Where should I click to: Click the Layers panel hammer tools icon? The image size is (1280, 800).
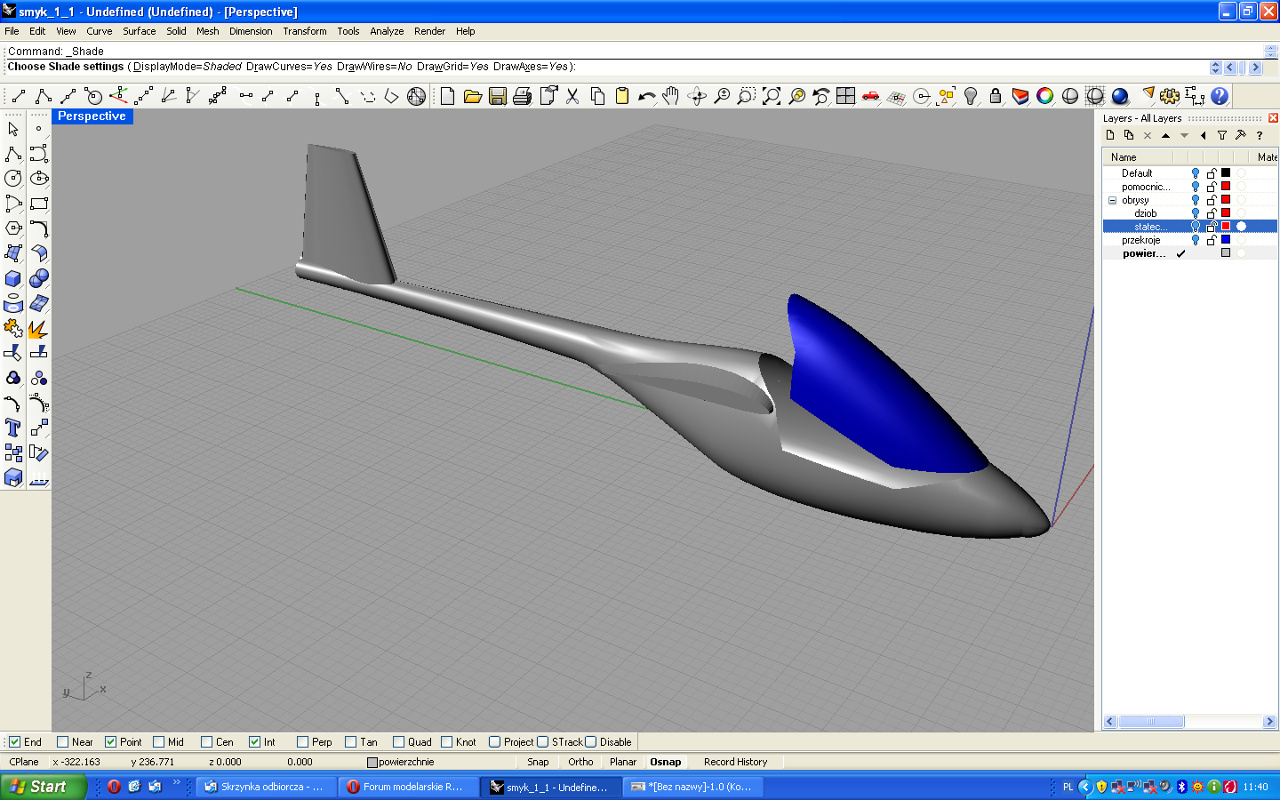click(x=1241, y=135)
